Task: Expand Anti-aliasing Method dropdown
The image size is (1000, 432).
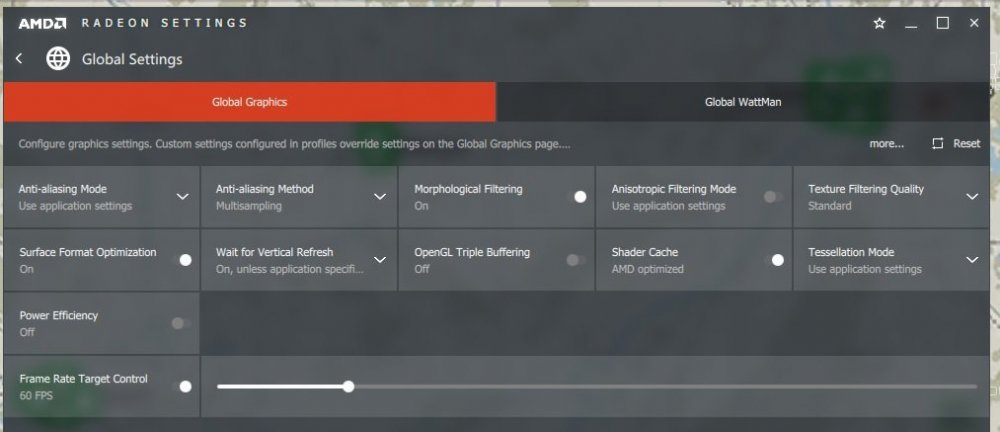Action: [x=379, y=197]
